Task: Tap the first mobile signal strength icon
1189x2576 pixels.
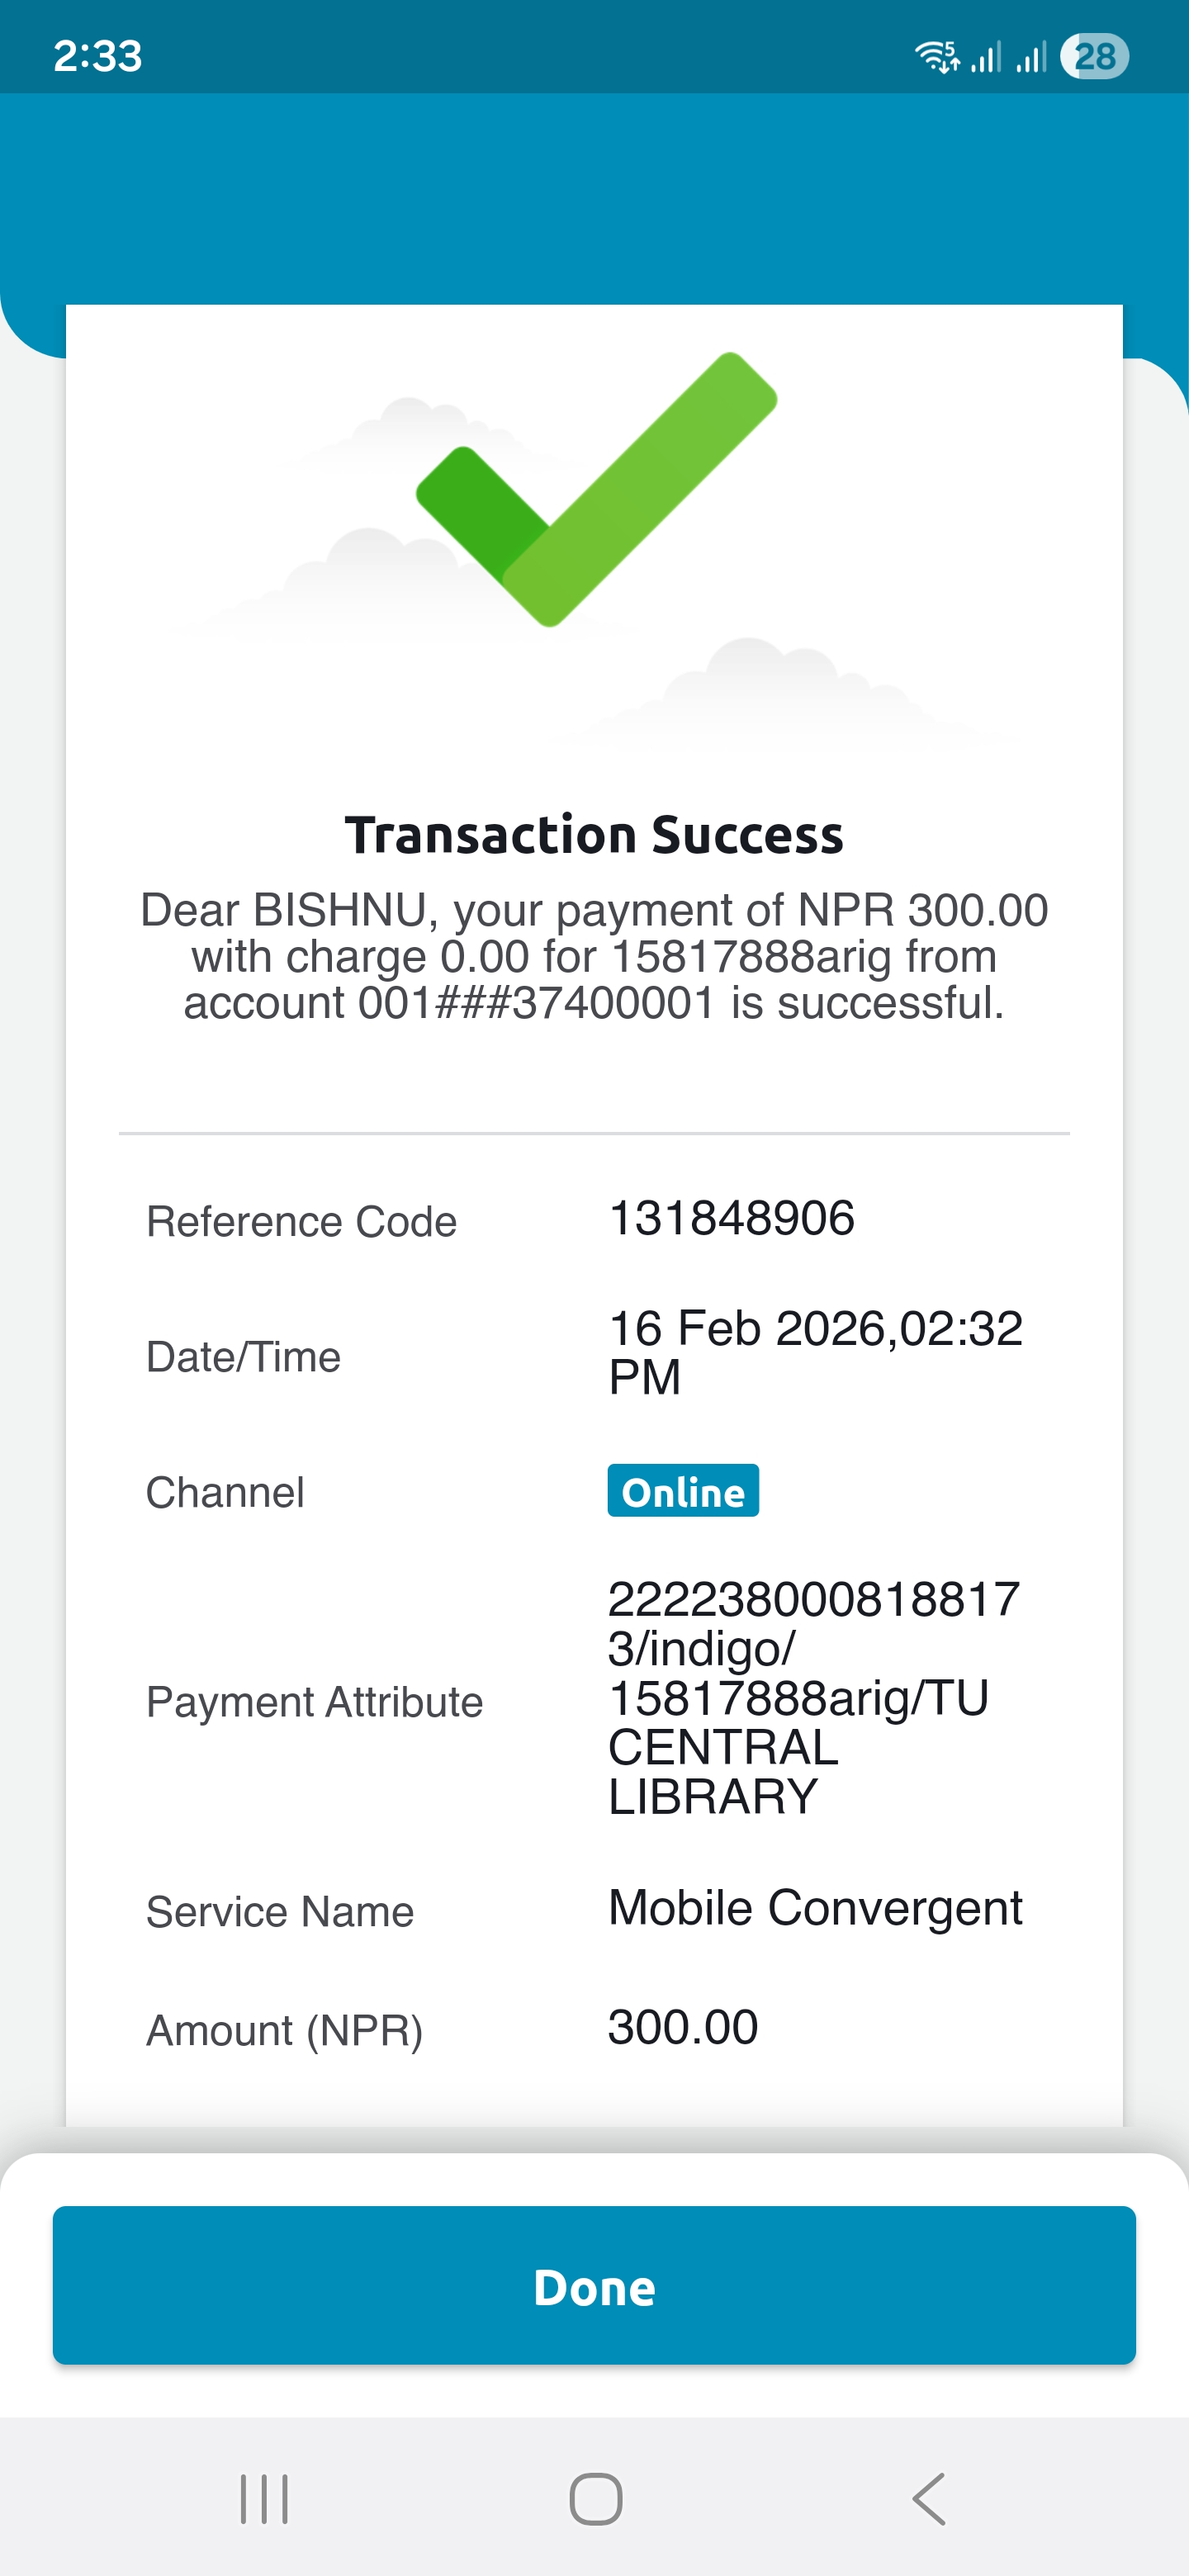Action: [x=986, y=57]
